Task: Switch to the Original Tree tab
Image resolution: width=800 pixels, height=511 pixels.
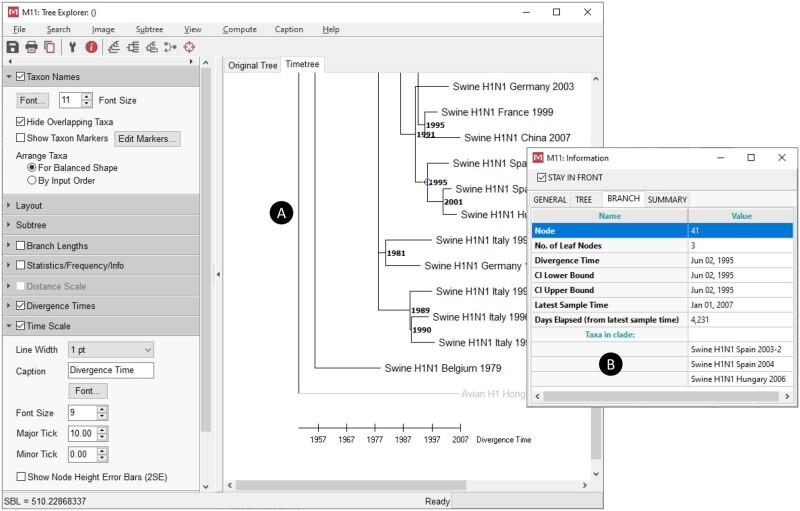Action: coord(252,66)
